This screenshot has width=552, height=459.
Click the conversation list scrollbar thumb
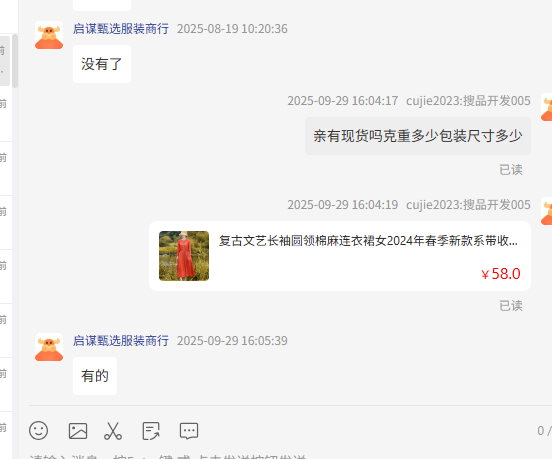[x=15, y=61]
